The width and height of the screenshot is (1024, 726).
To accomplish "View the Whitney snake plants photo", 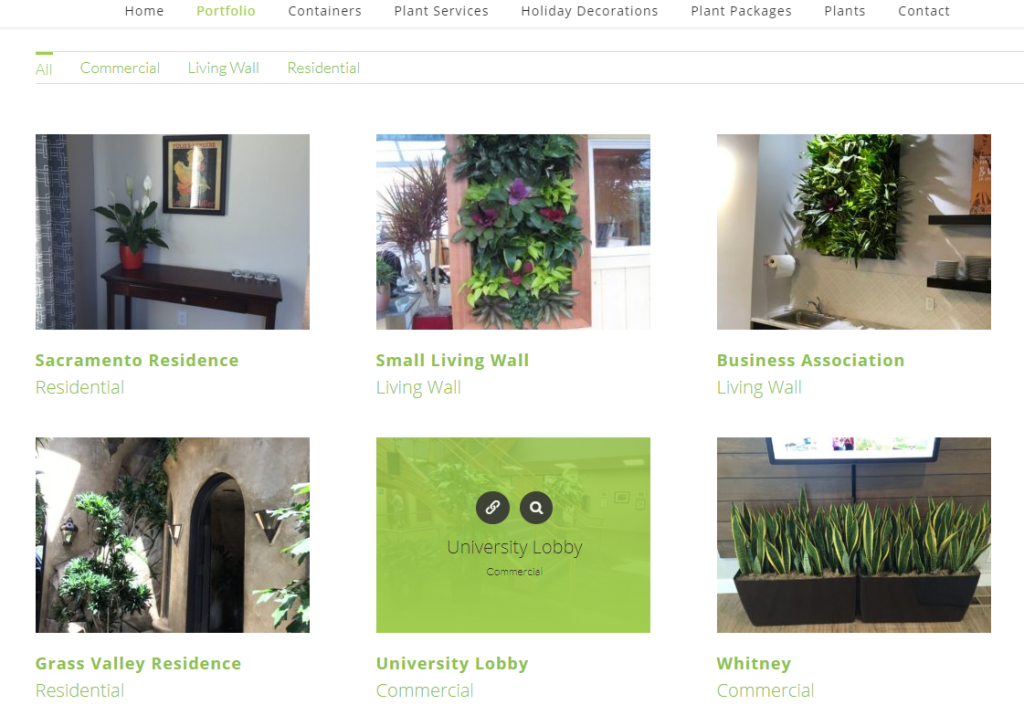I will (x=854, y=535).
